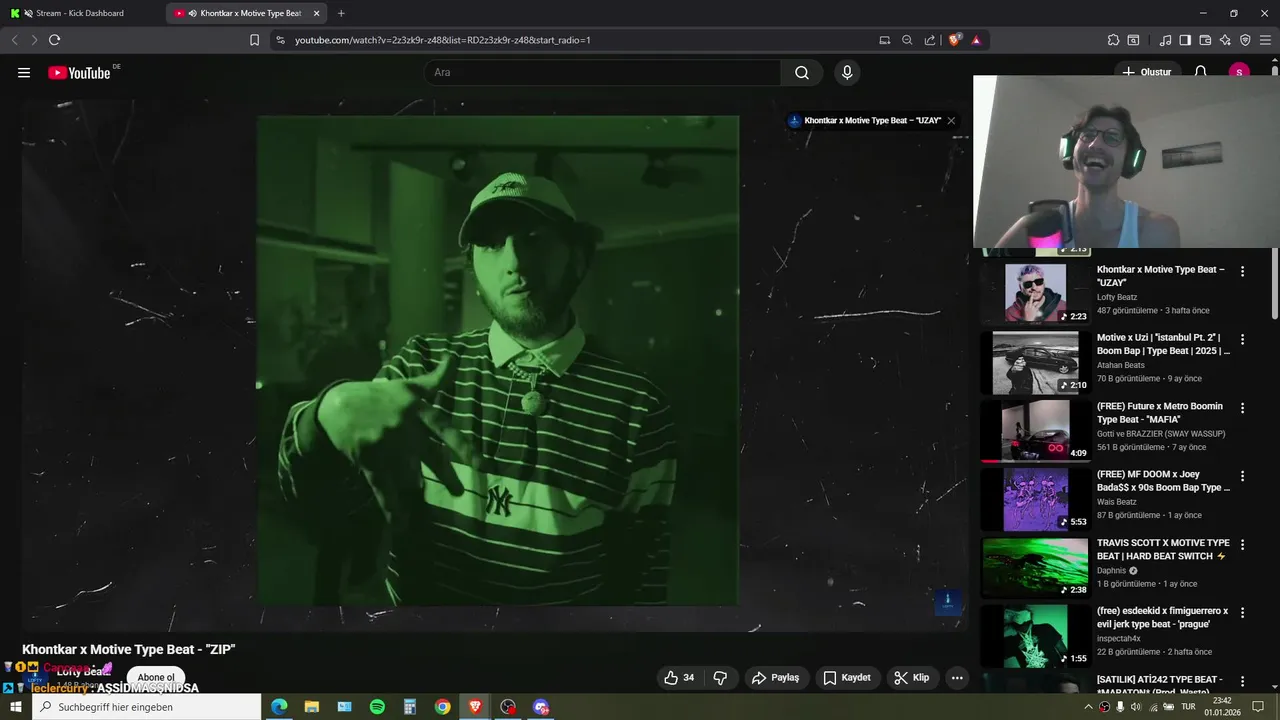Open options menu for 'UZAY' suggestion
Screen dimensions: 1280x720
pyautogui.click(x=1243, y=271)
